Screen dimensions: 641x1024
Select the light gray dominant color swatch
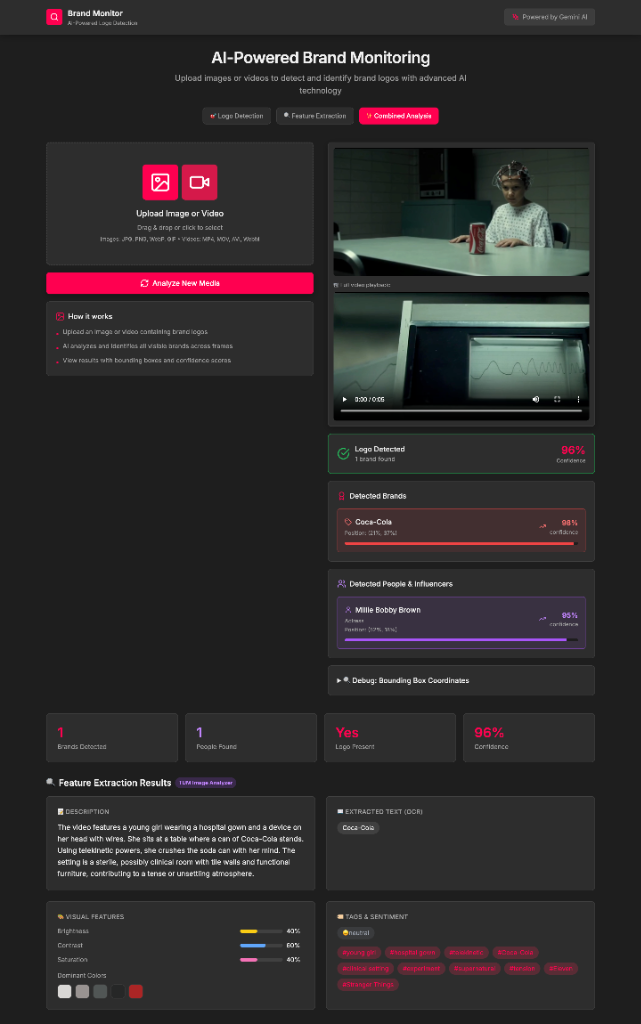coord(82,991)
